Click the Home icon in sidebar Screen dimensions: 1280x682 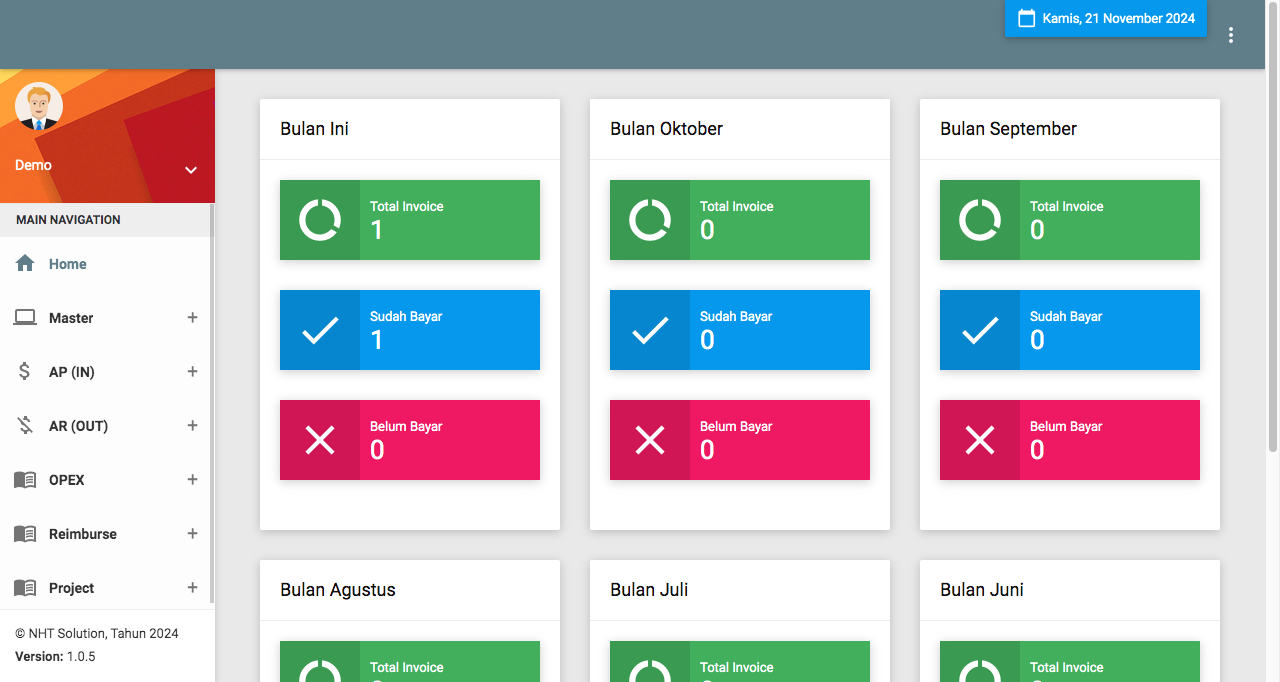pos(25,264)
